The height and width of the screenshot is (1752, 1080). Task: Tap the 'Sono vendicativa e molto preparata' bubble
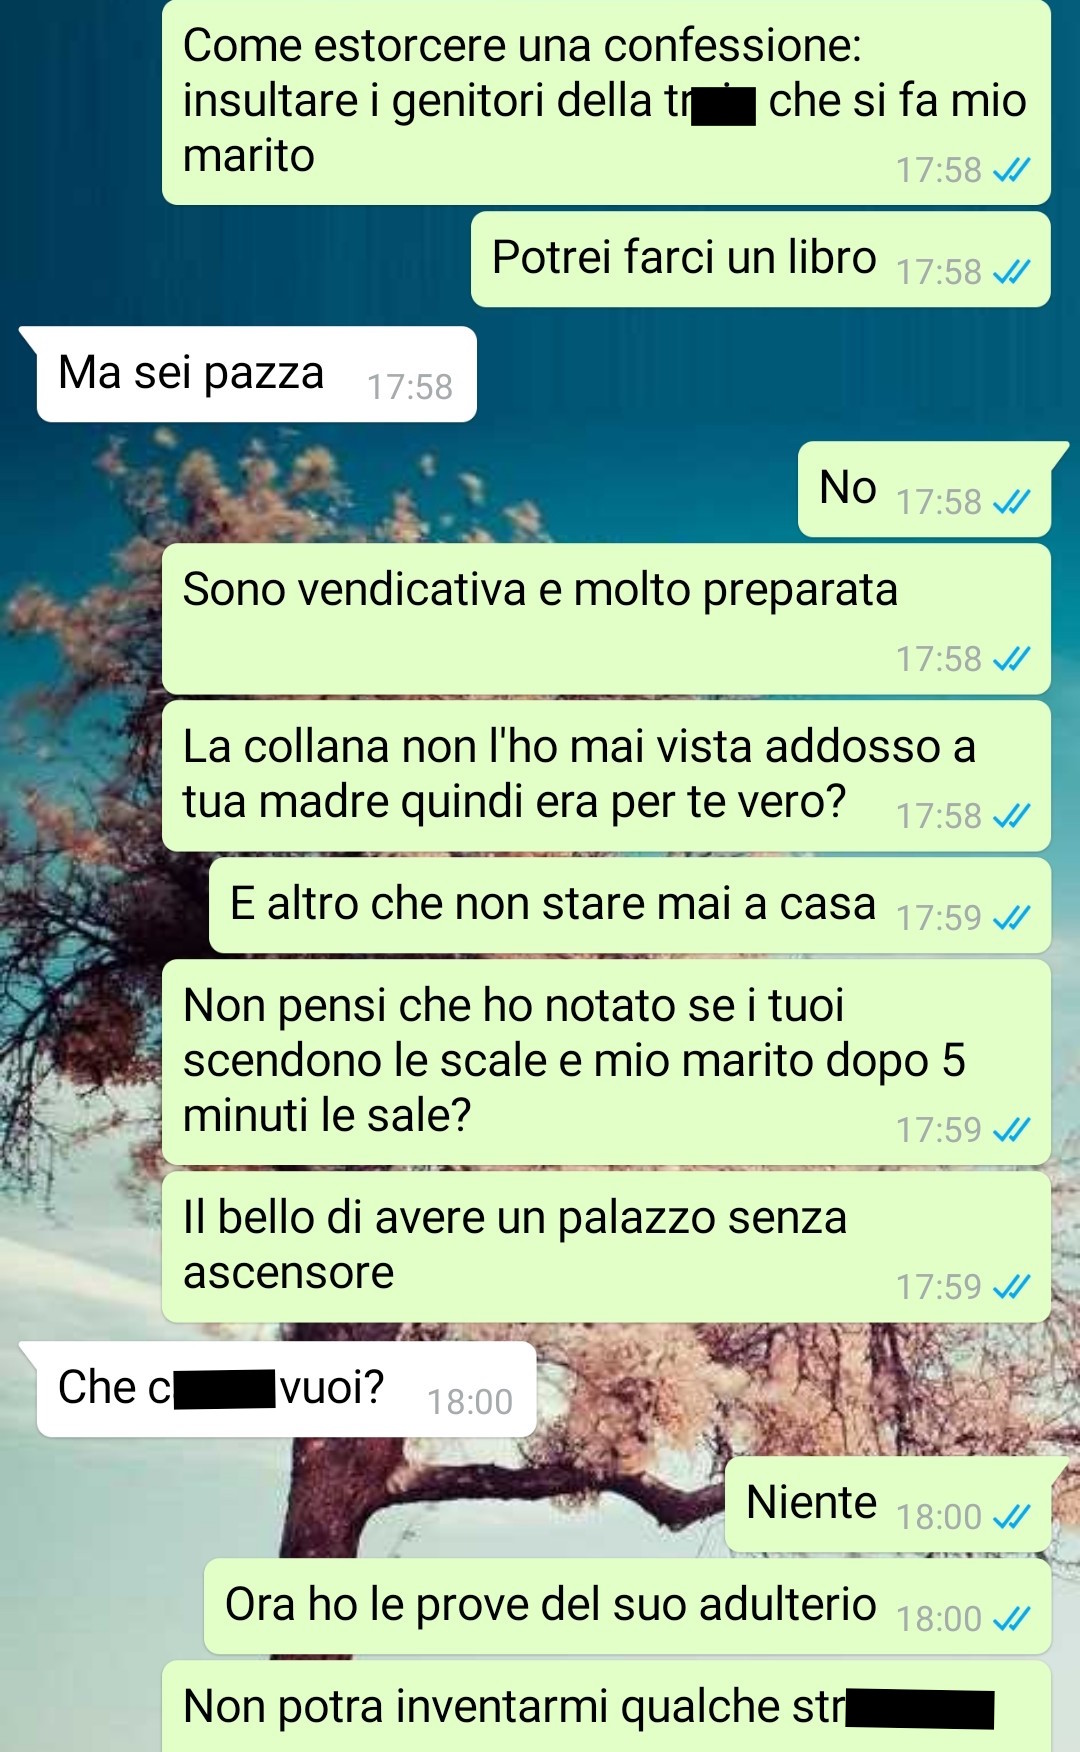point(606,619)
